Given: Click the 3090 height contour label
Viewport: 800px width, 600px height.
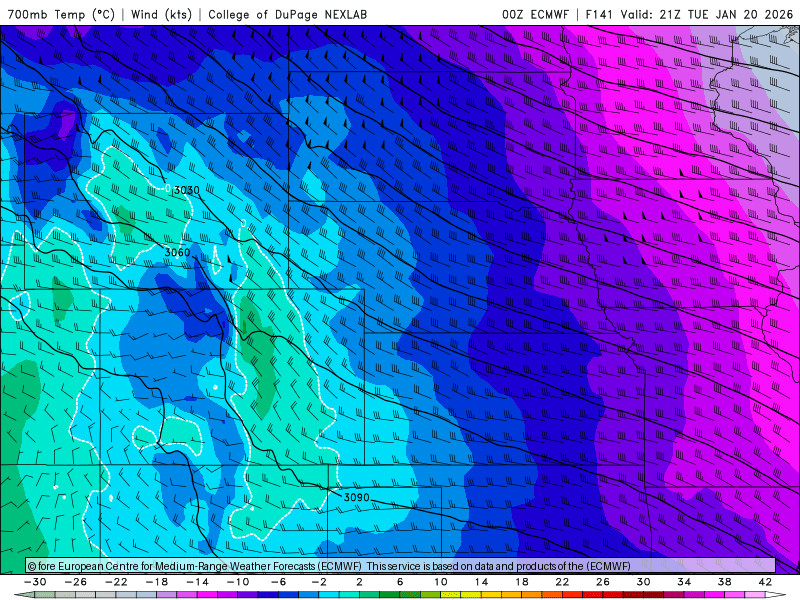Looking at the screenshot, I should point(356,497).
